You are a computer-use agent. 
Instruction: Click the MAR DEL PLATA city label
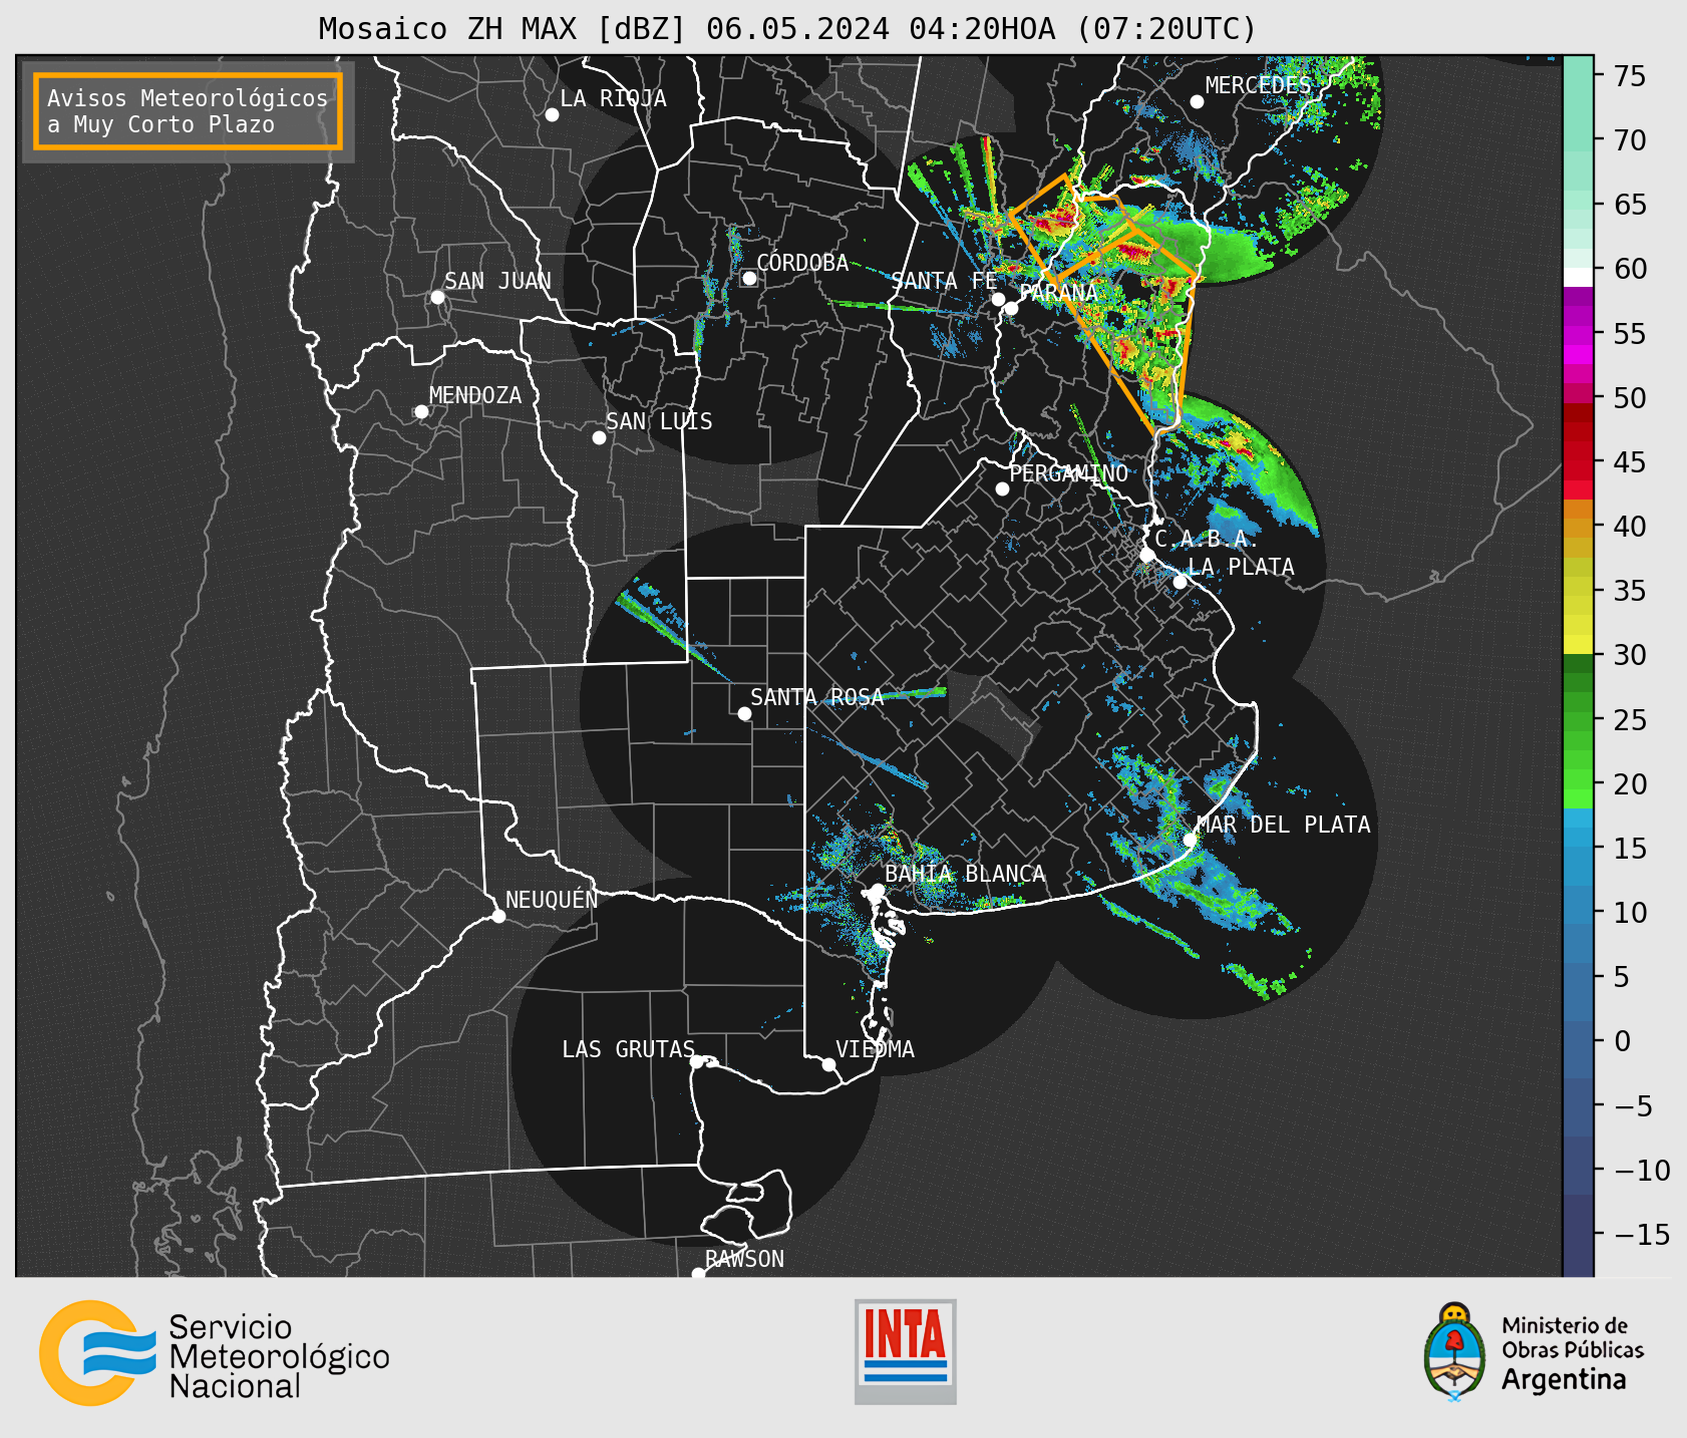[1283, 824]
